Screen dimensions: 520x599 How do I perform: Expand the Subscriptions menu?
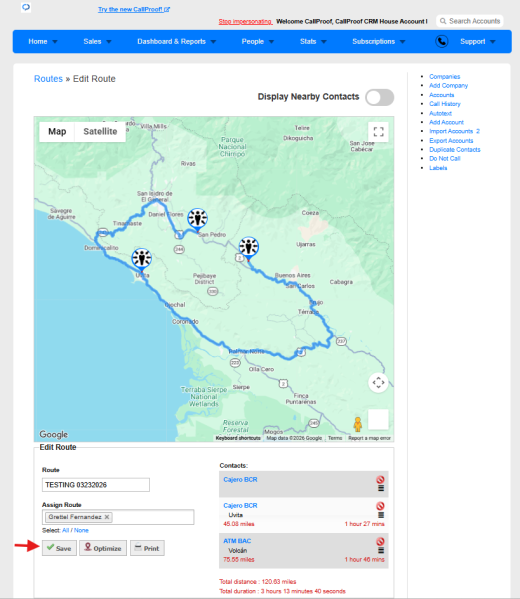[x=378, y=41]
